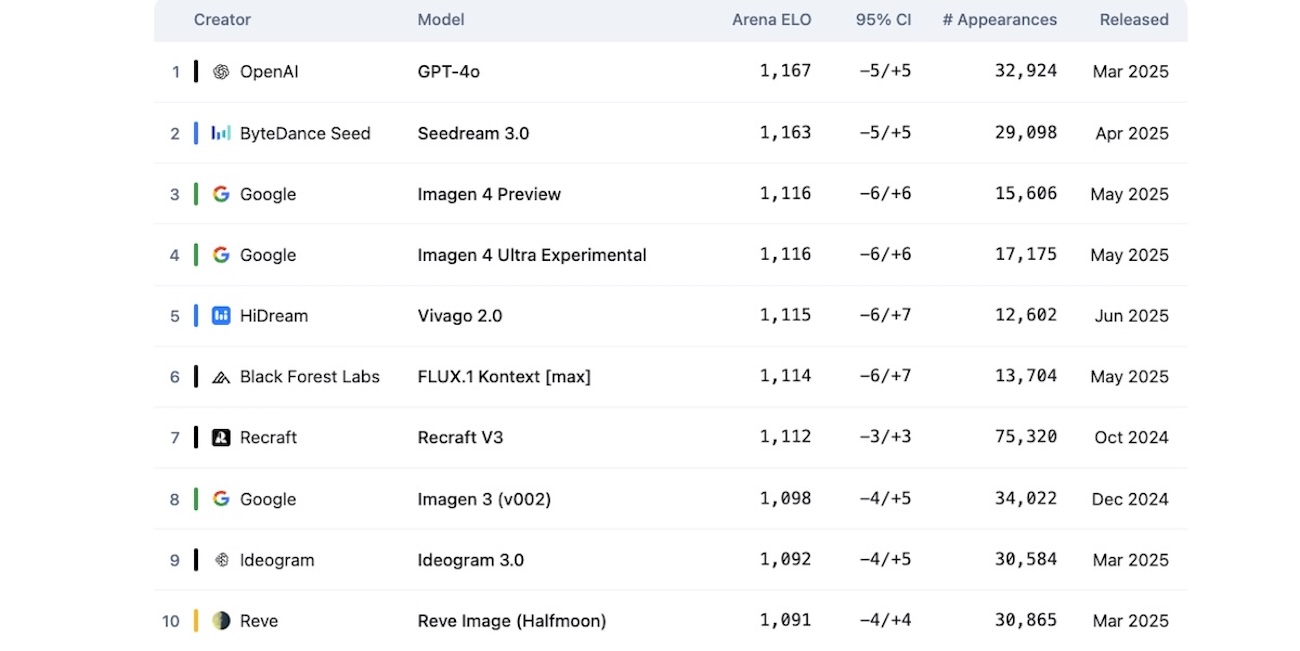Open the GPT-4o model entry
Image resolution: width=1300 pixels, height=651 pixels.
click(x=448, y=72)
